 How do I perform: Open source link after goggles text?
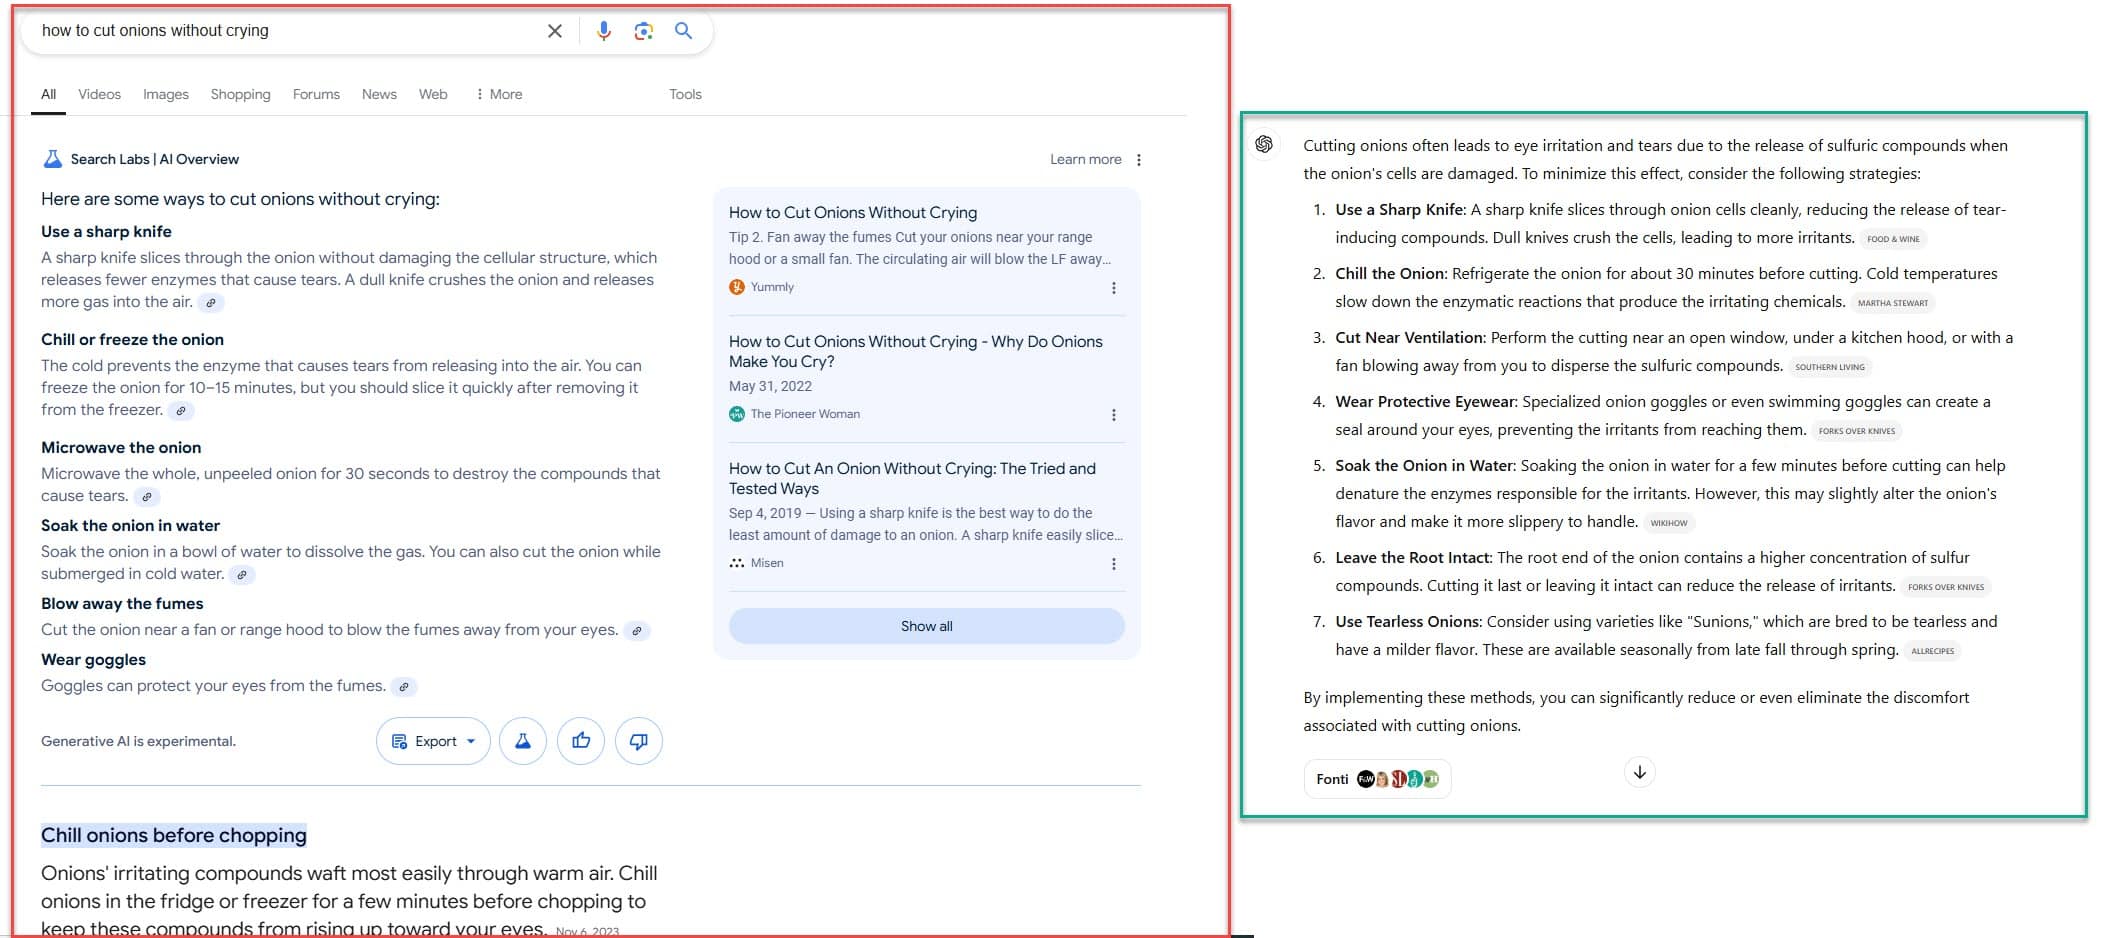[404, 687]
